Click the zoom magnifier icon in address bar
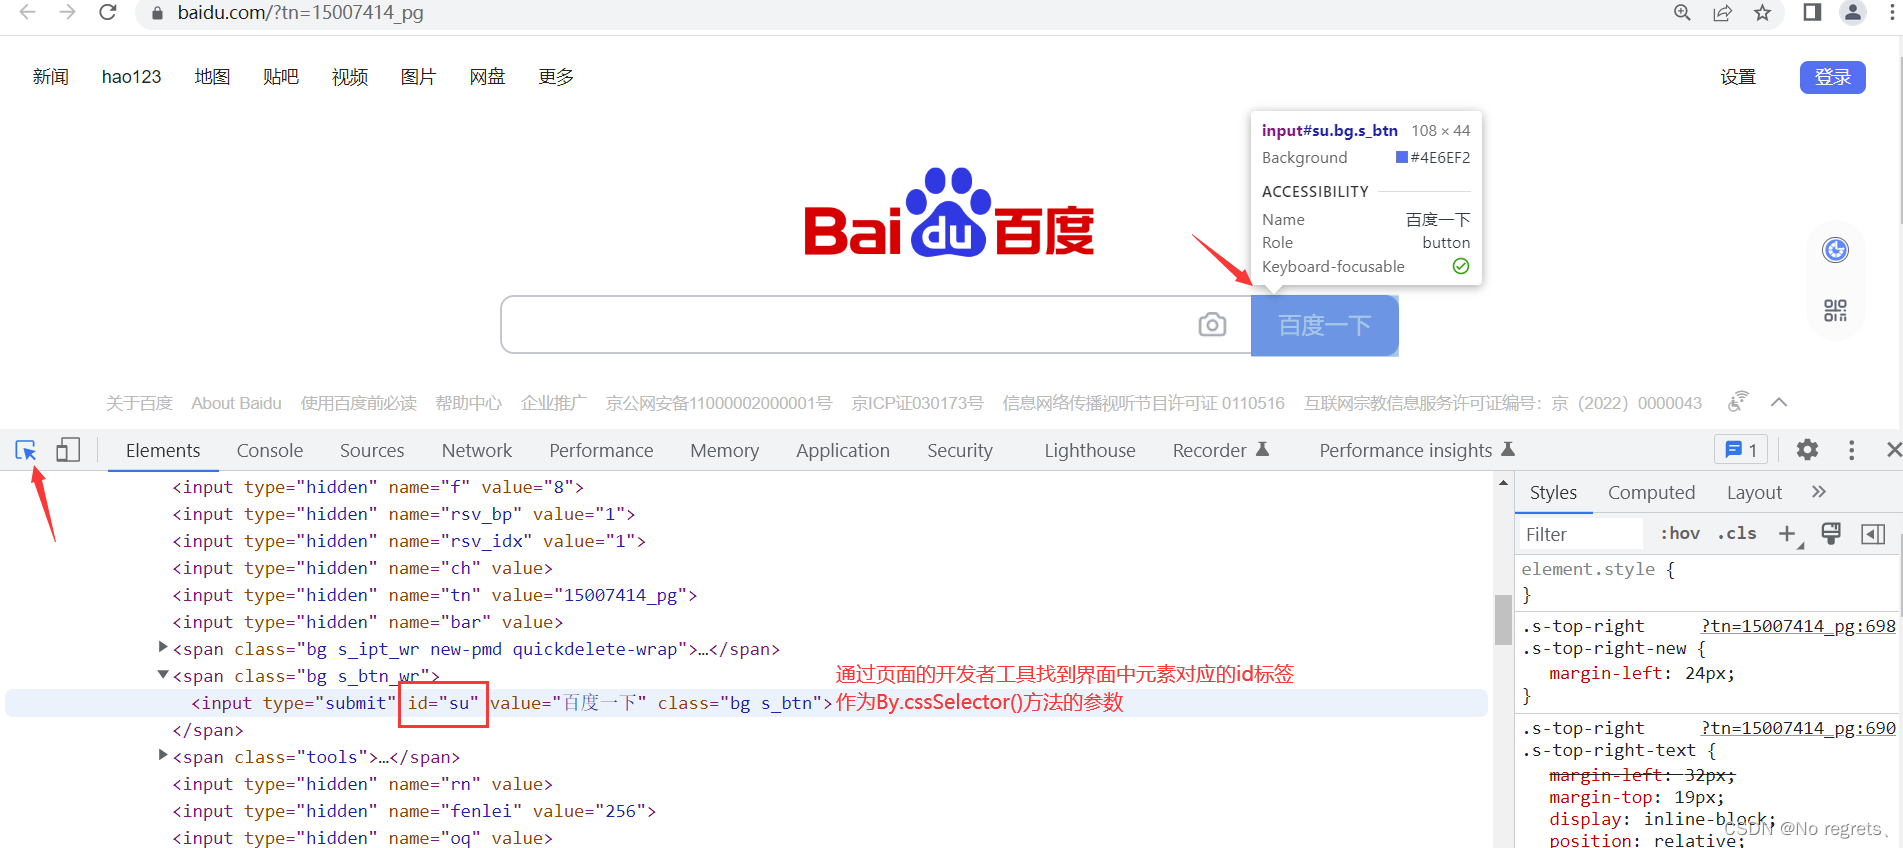The image size is (1903, 848). (x=1683, y=13)
